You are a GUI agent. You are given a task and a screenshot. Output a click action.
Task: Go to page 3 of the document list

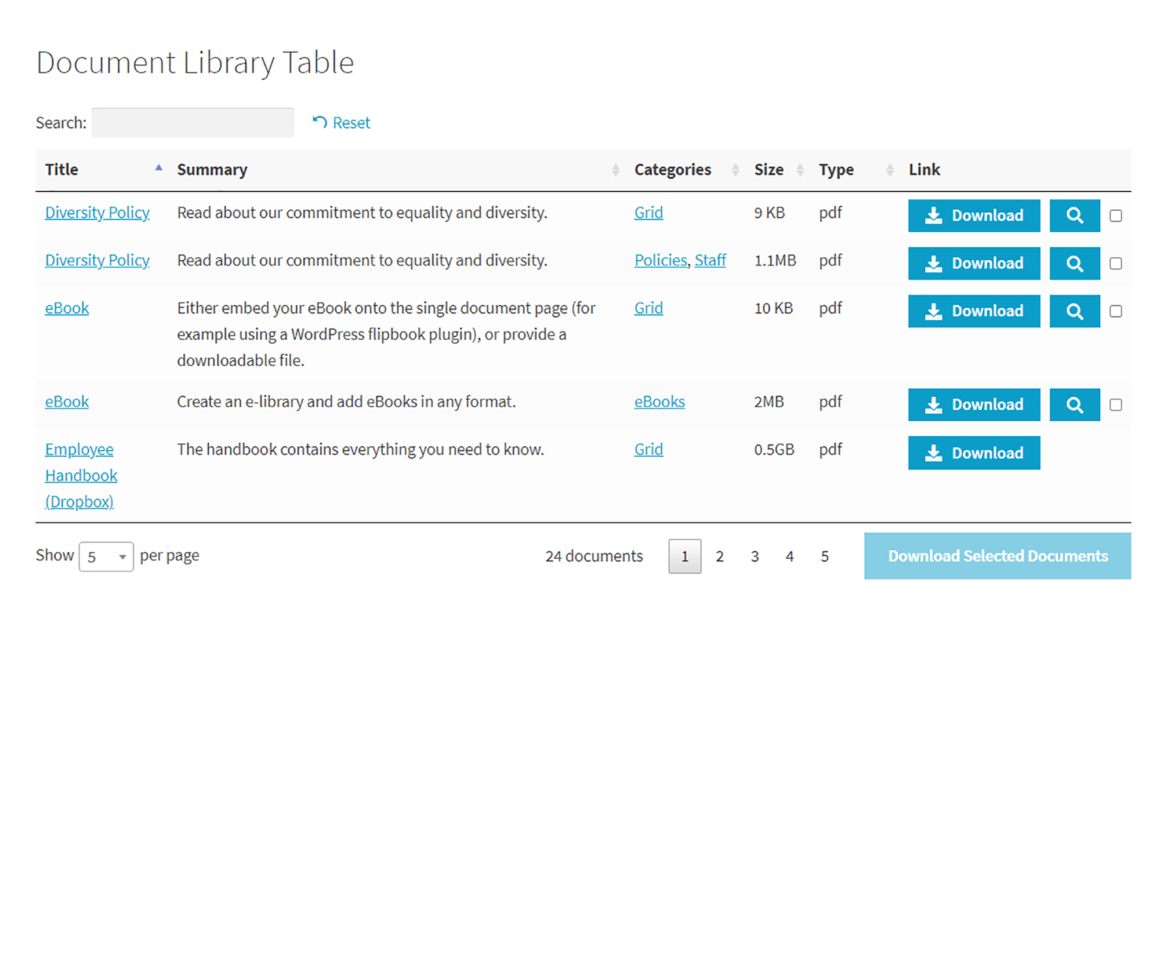pos(755,555)
